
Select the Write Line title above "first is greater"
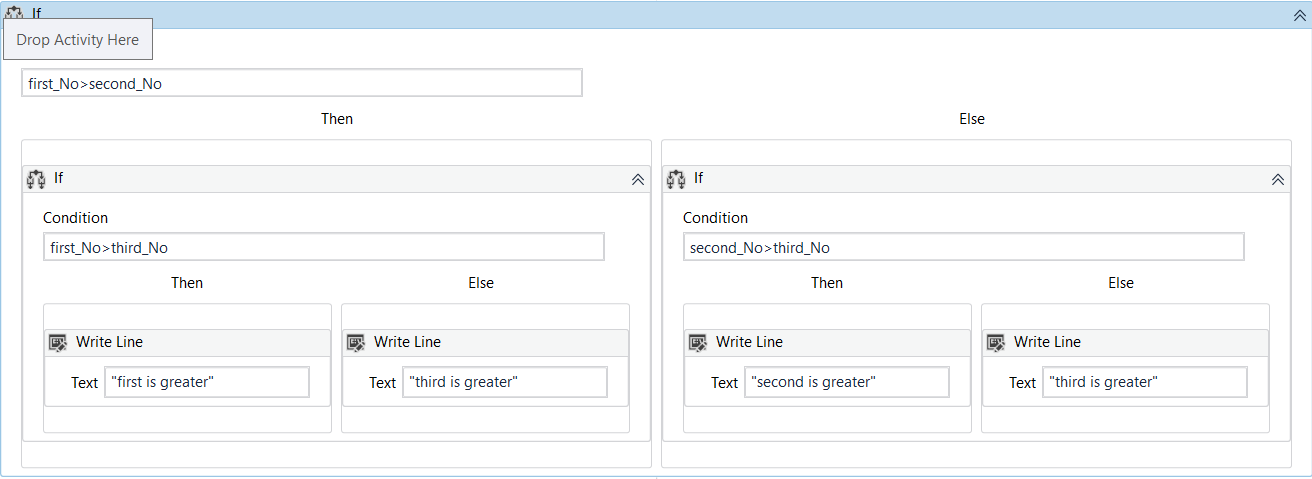click(x=109, y=342)
